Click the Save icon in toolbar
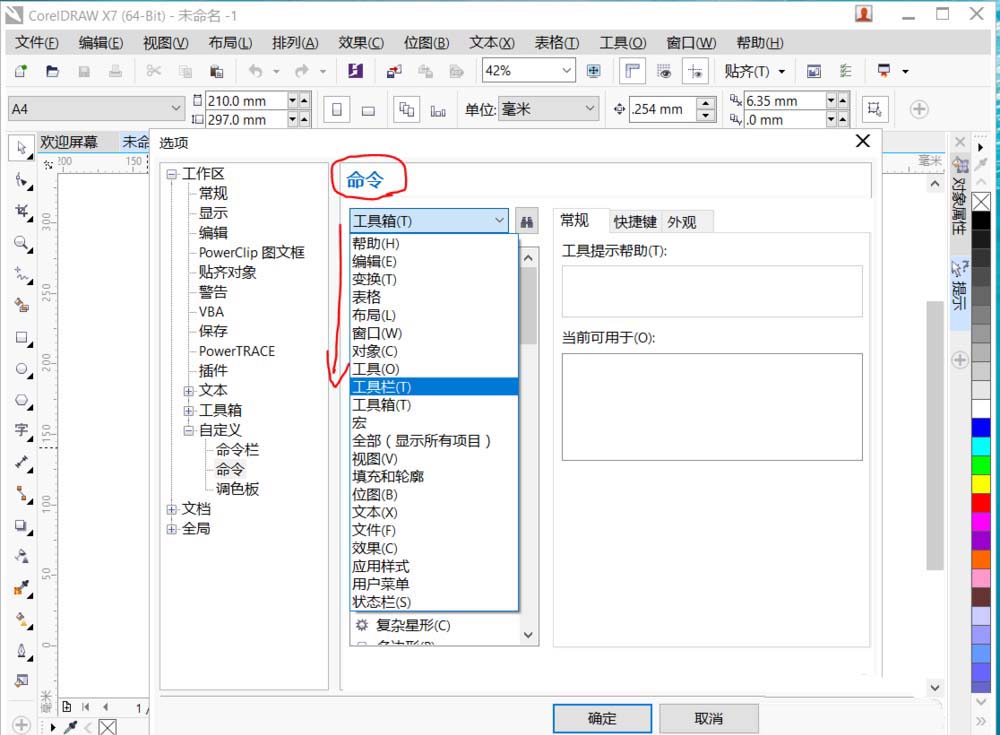 point(84,71)
